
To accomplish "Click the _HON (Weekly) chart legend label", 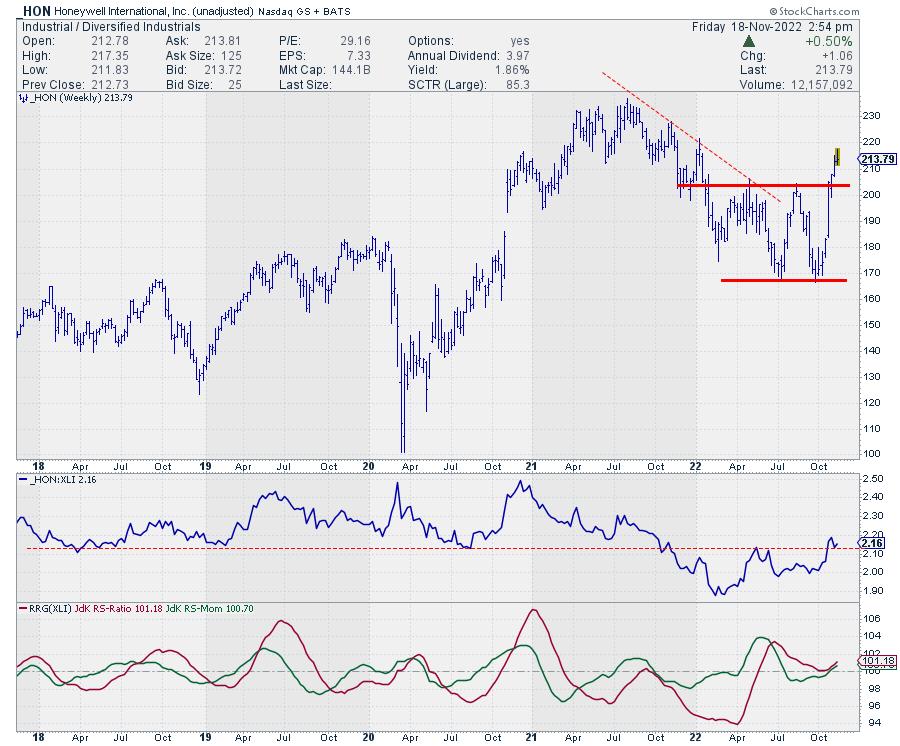I will pos(73,97).
